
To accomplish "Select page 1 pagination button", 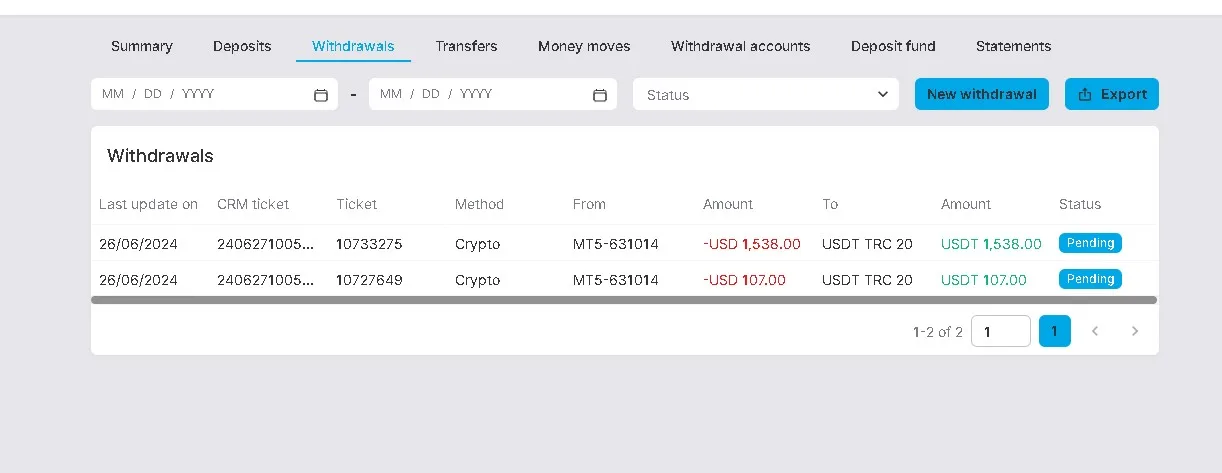I will 1055,331.
